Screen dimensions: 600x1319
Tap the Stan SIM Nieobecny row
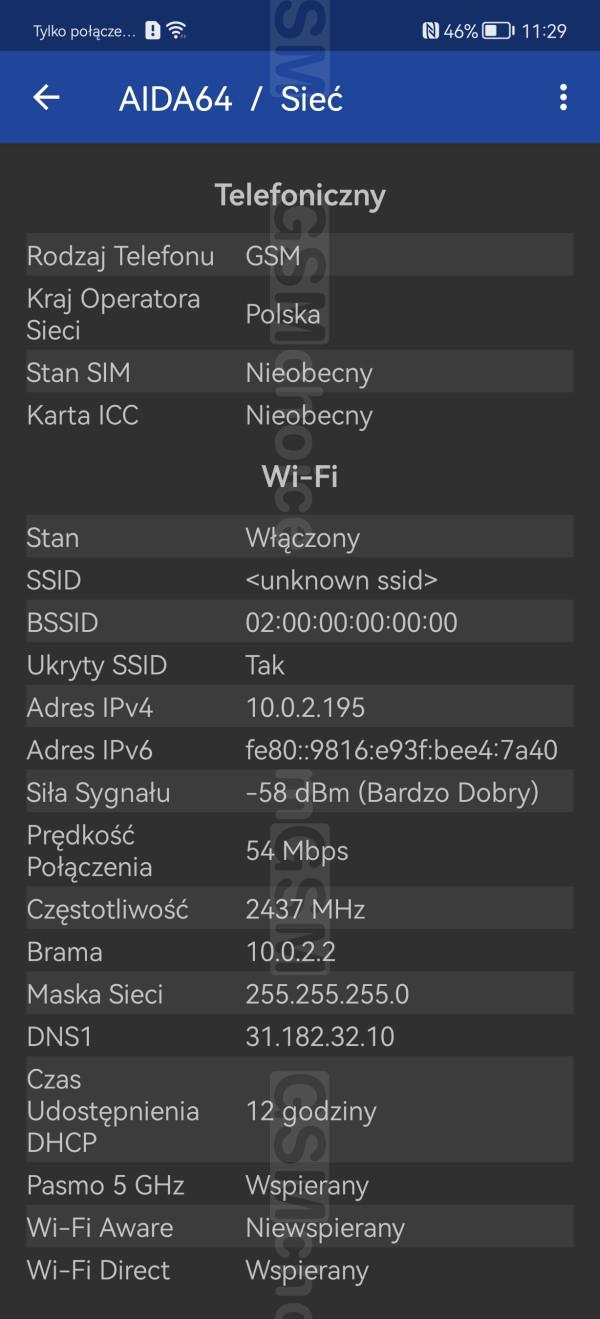click(299, 373)
